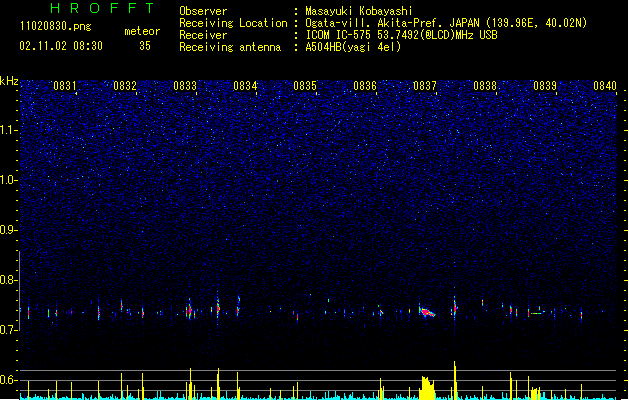The height and width of the screenshot is (400, 629).
Task: Click the meteor count 35
Action: [x=145, y=46]
